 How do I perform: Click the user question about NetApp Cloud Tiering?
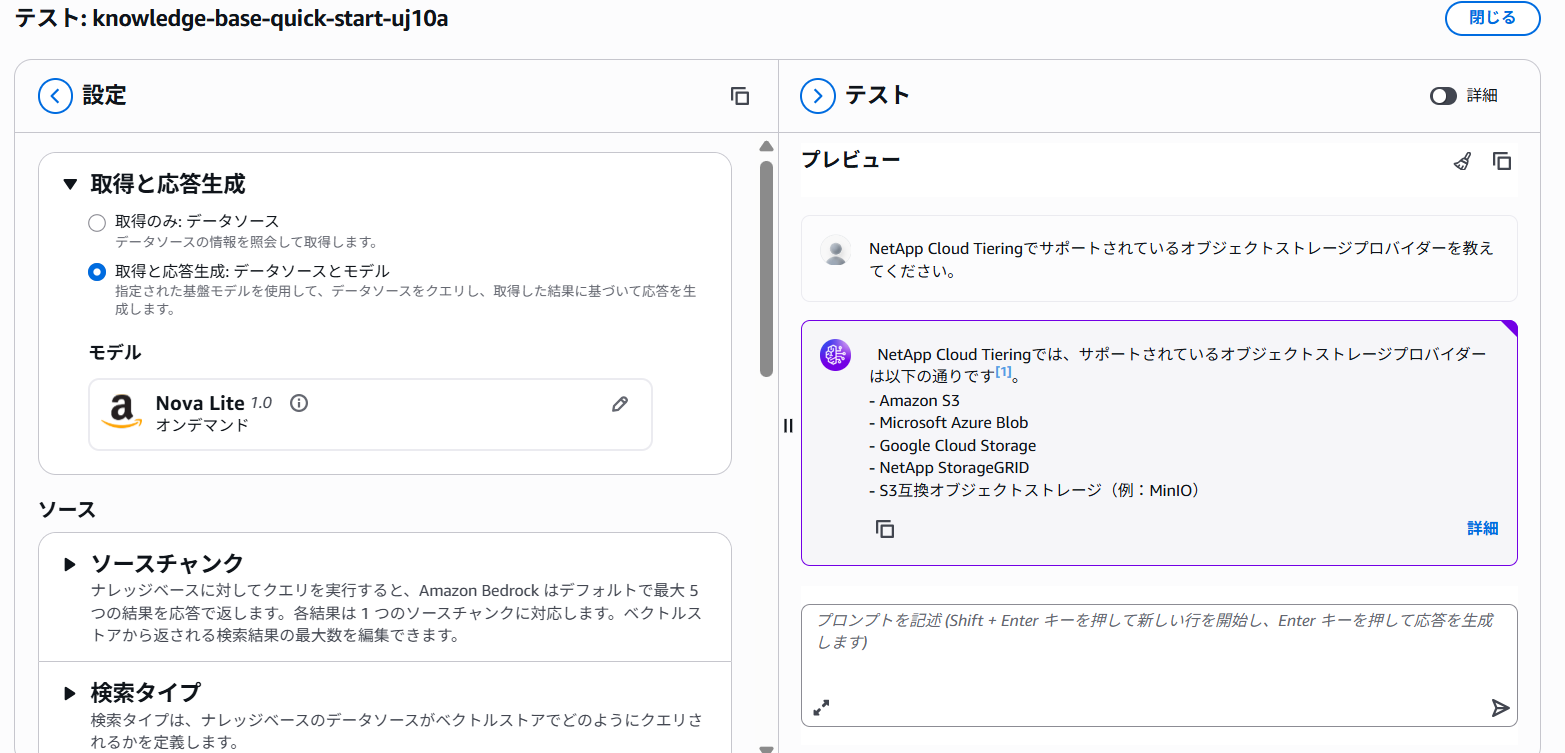point(1181,259)
